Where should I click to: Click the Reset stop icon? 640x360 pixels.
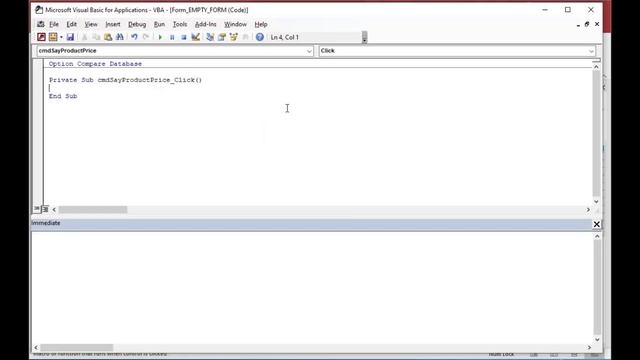(184, 37)
